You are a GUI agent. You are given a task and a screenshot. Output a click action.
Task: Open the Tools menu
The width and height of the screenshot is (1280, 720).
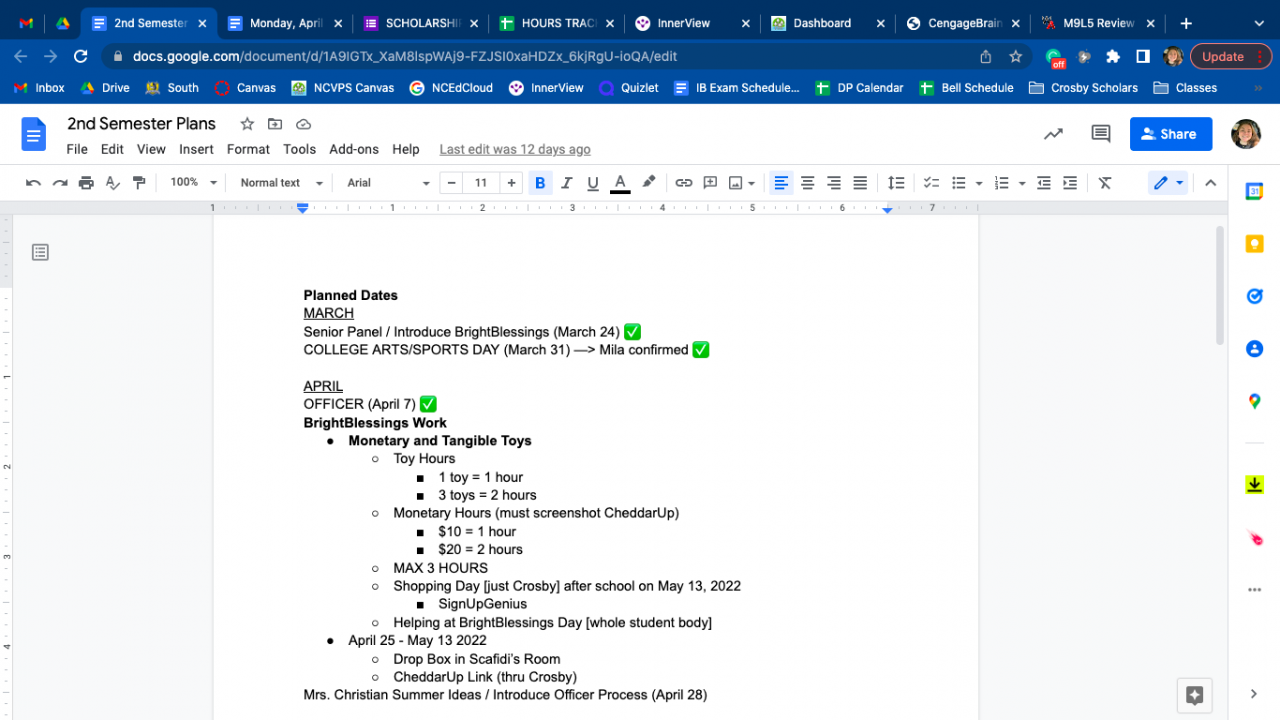pos(299,149)
